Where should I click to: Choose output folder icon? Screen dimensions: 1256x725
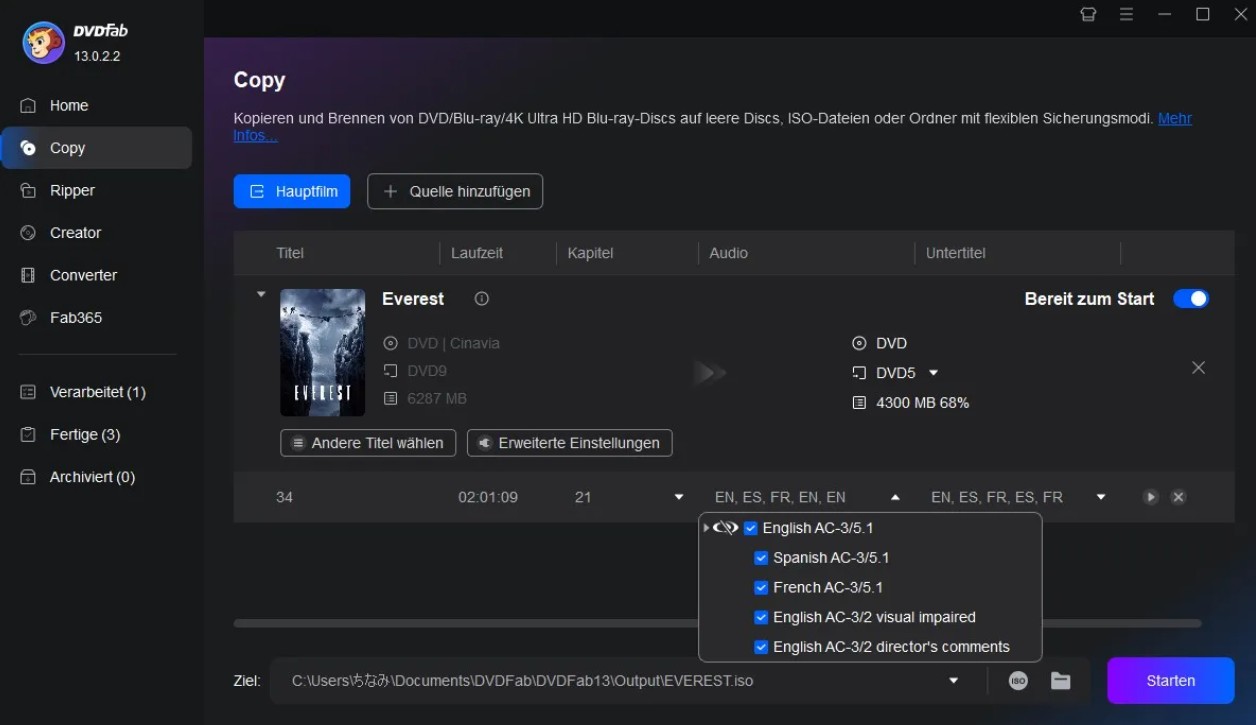[1061, 681]
